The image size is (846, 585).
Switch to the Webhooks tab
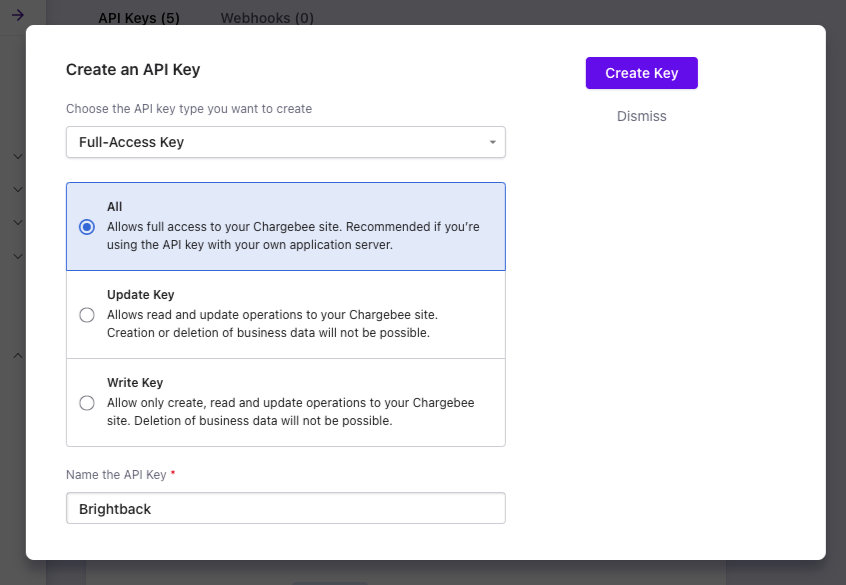pyautogui.click(x=267, y=18)
